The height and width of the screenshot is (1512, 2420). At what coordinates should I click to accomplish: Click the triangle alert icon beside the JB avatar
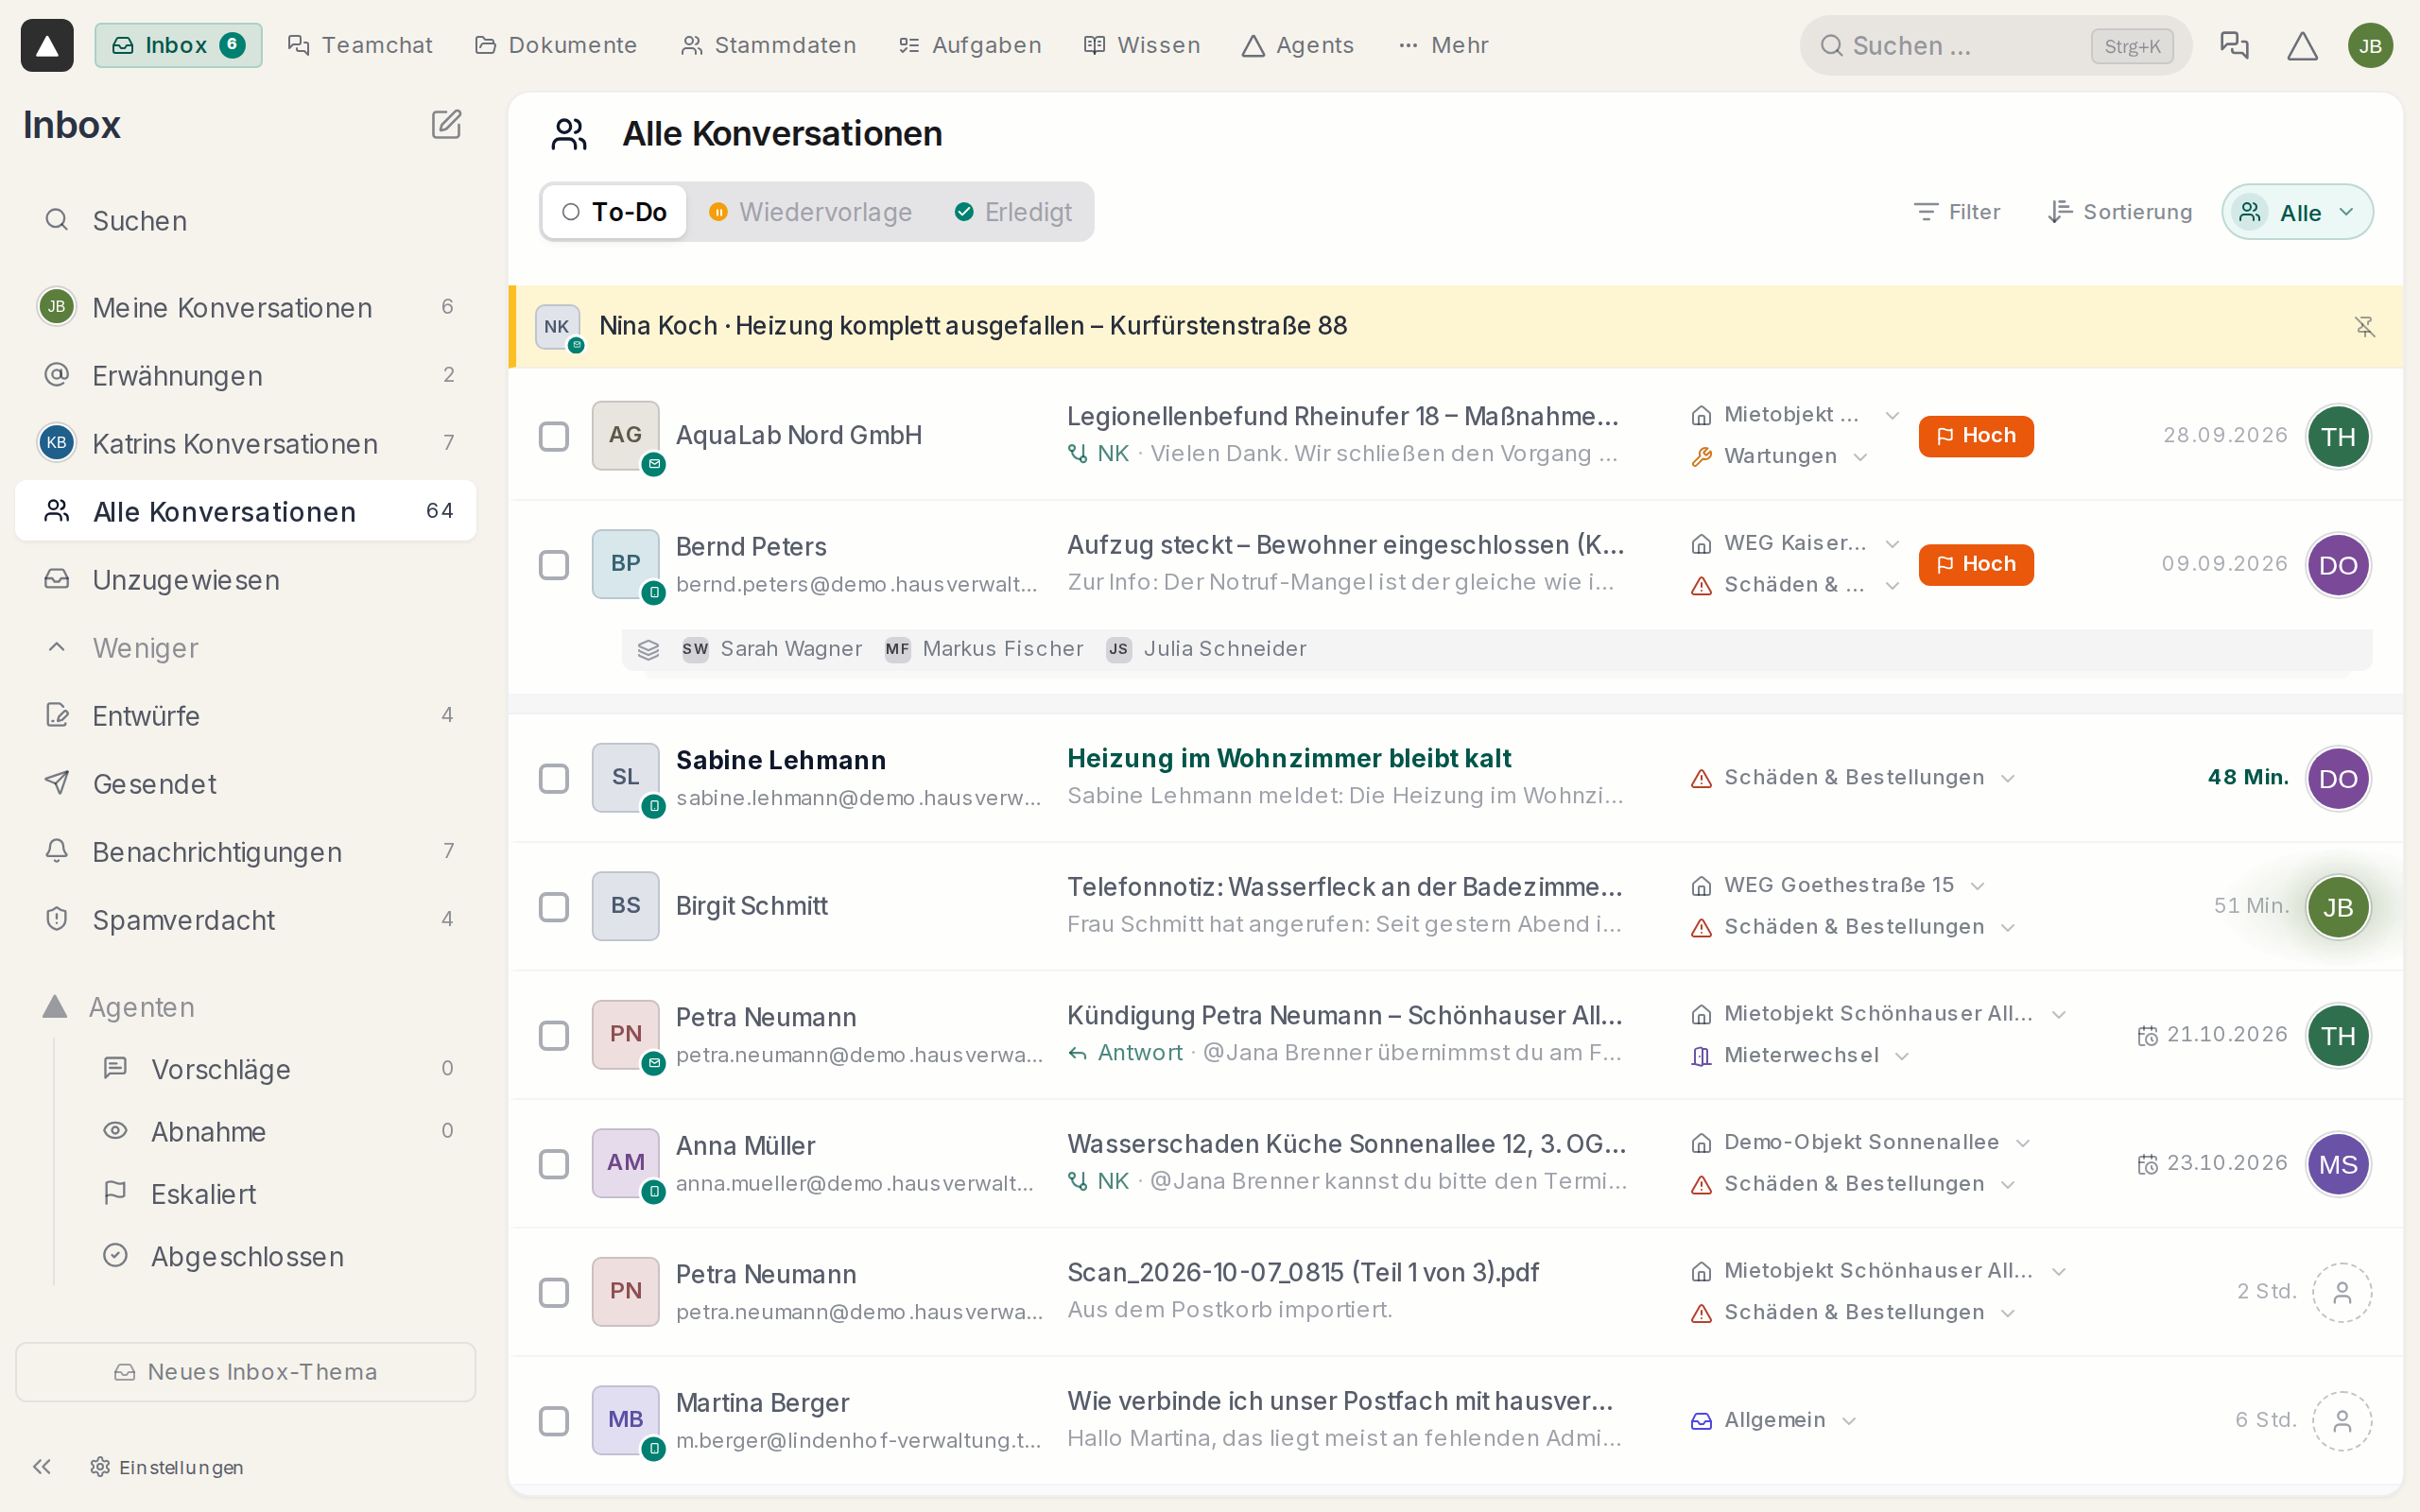point(2302,45)
